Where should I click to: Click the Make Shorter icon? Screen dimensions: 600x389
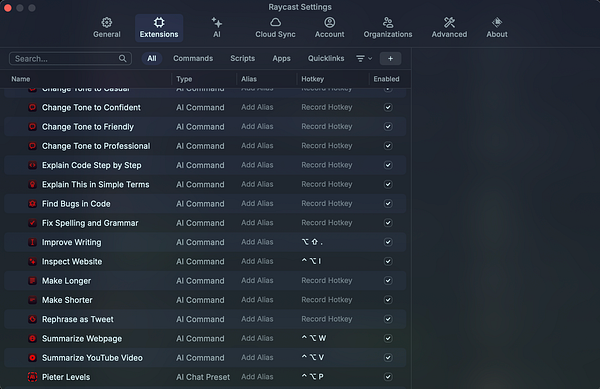(33, 300)
